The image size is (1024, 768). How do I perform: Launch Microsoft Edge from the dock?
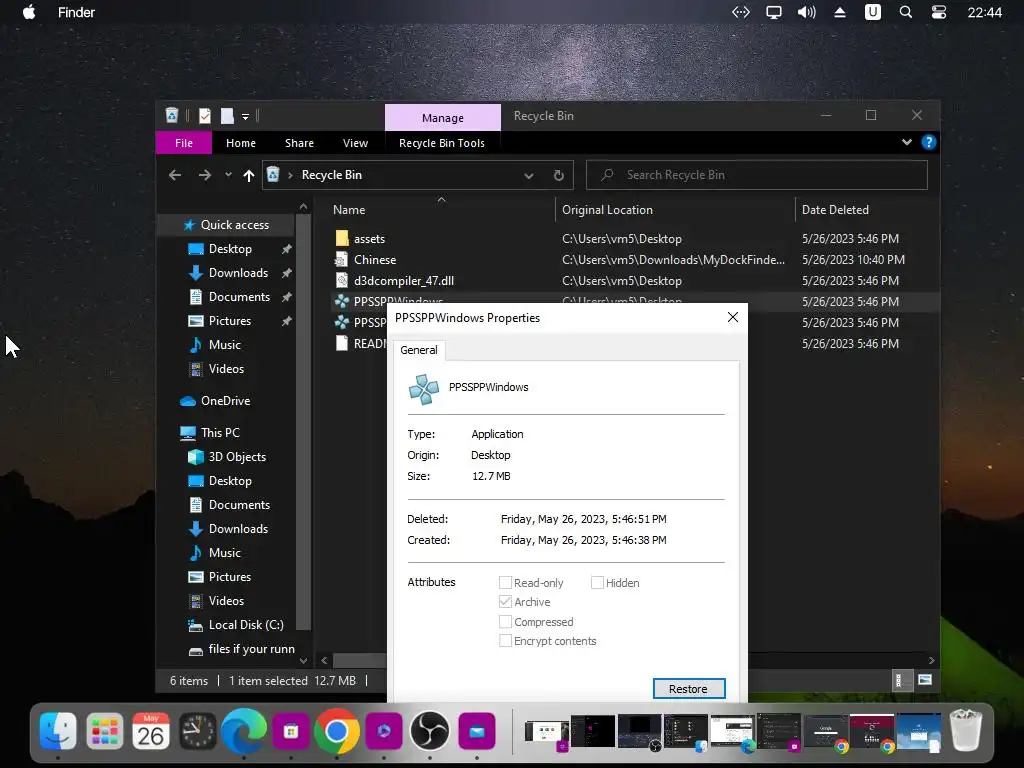pos(244,731)
